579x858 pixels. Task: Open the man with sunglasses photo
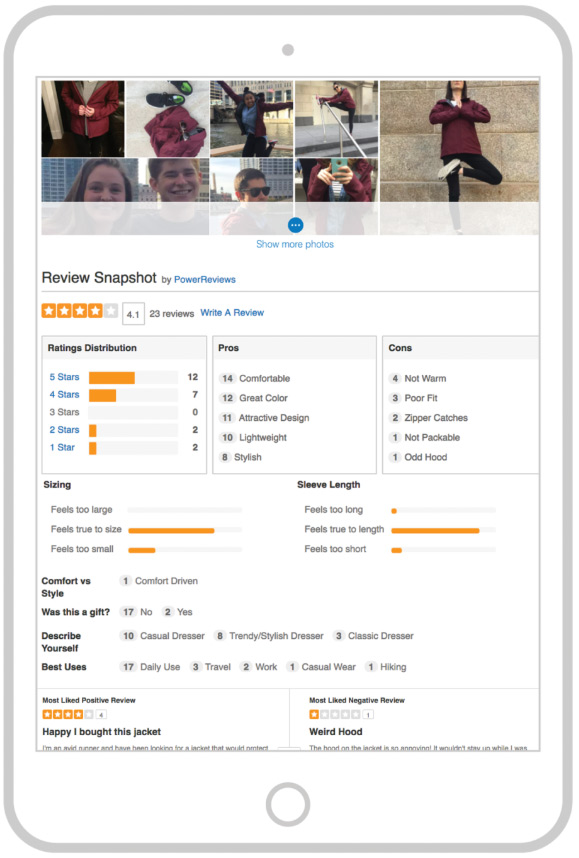tap(252, 196)
